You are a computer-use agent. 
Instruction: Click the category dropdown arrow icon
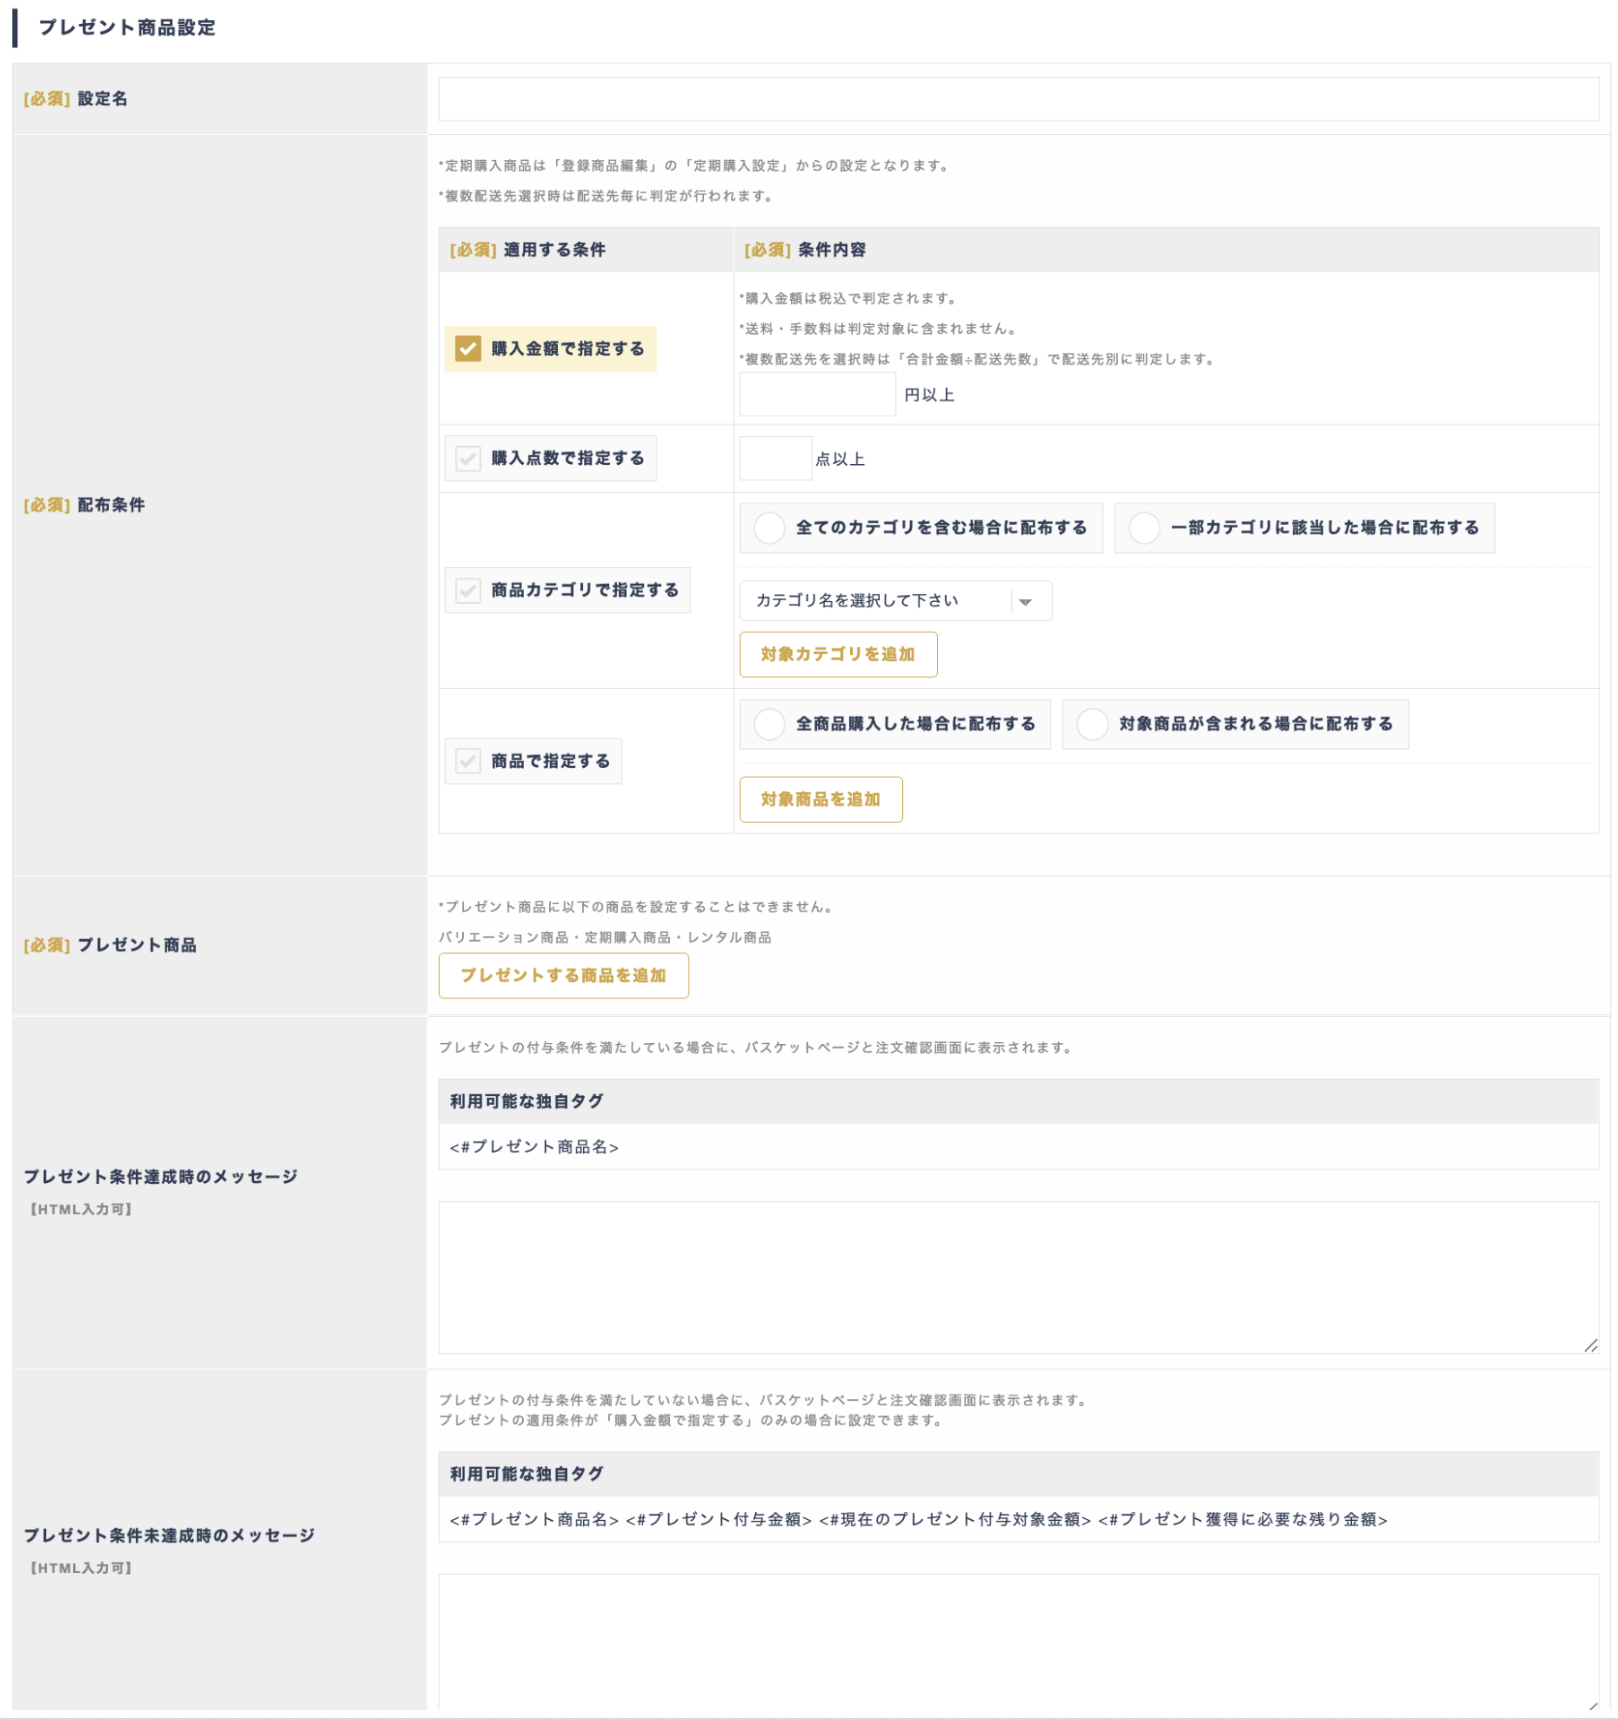[x=1025, y=602]
